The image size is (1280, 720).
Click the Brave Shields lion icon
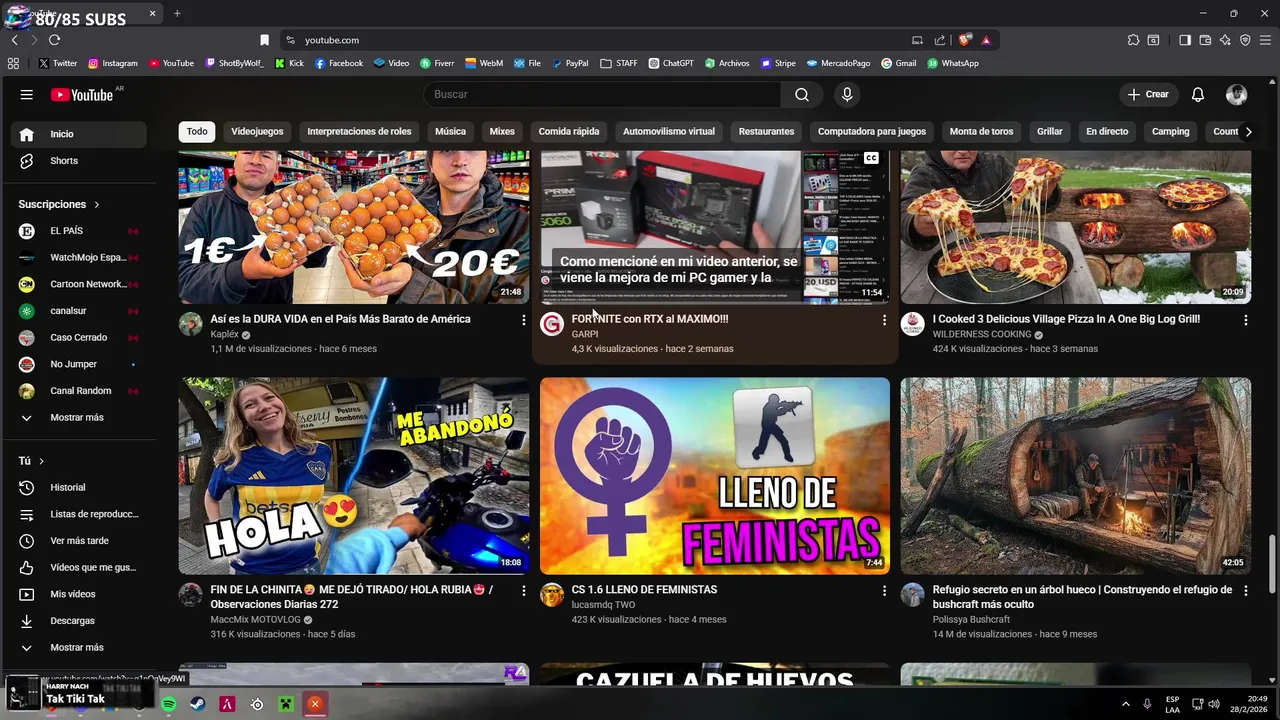pyautogui.click(x=964, y=40)
